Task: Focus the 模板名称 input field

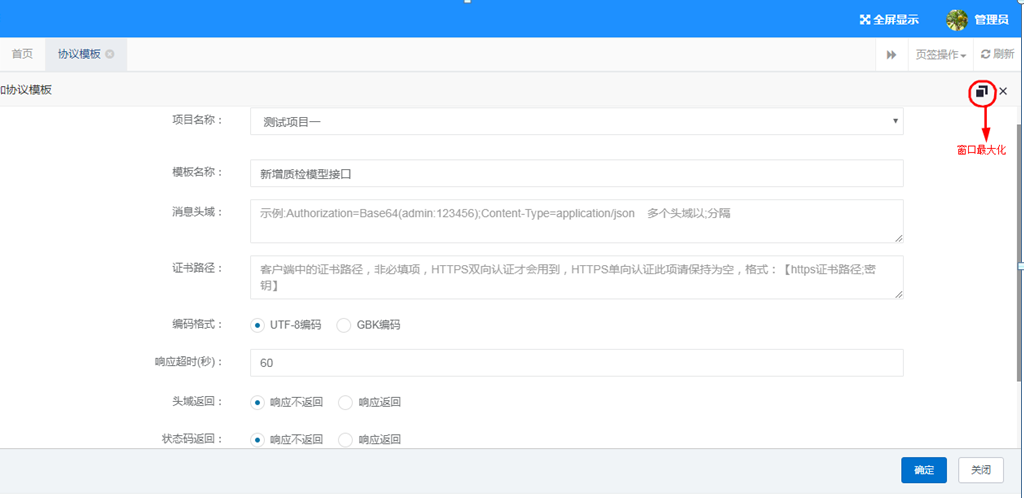Action: (577, 174)
